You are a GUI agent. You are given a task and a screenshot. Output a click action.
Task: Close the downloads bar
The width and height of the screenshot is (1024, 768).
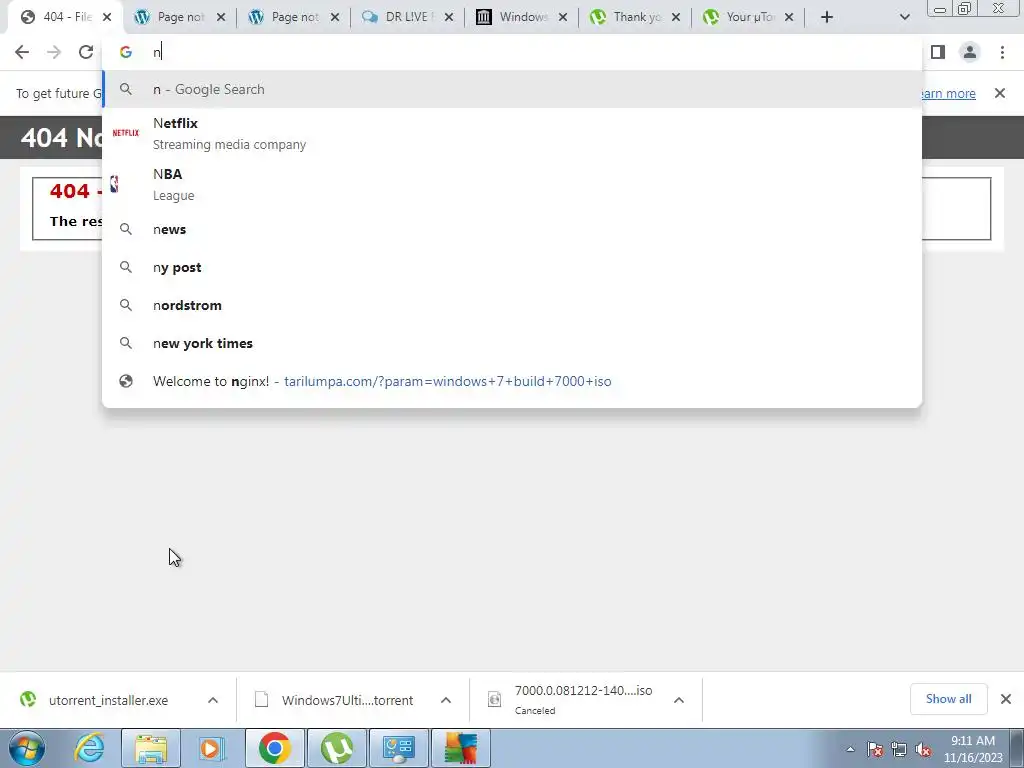(x=1006, y=699)
